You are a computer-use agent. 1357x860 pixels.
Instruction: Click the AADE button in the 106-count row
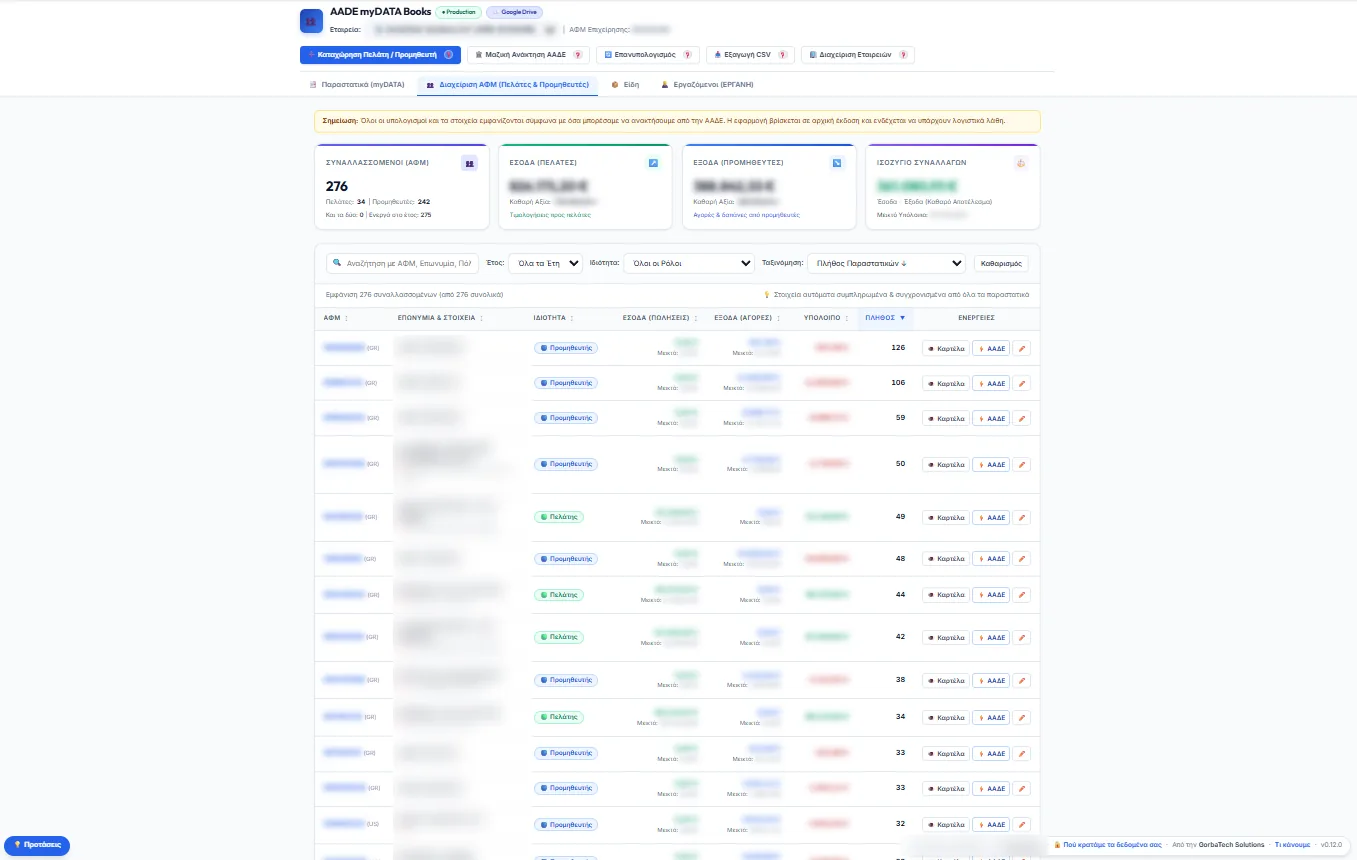991,383
